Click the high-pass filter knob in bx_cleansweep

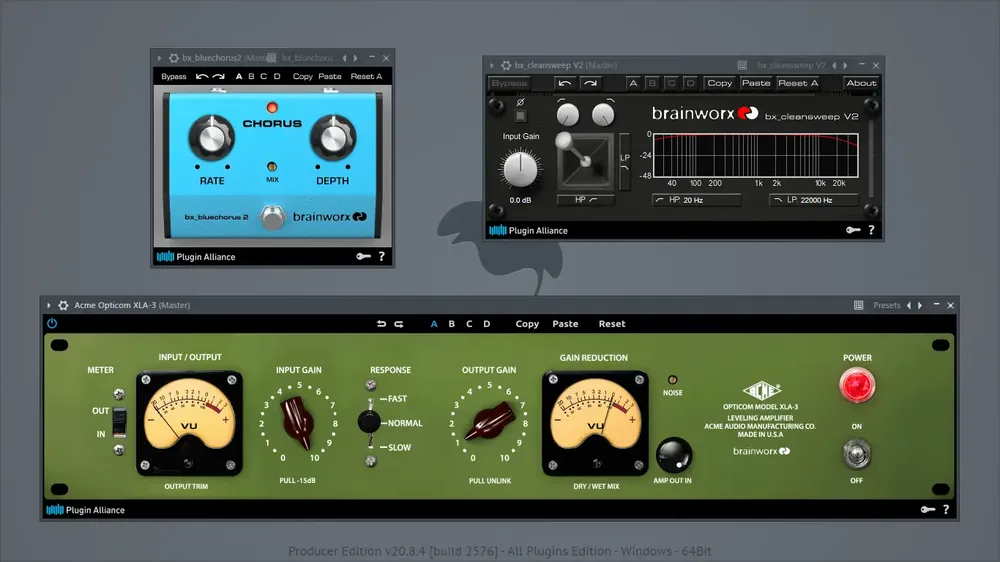(x=568, y=115)
